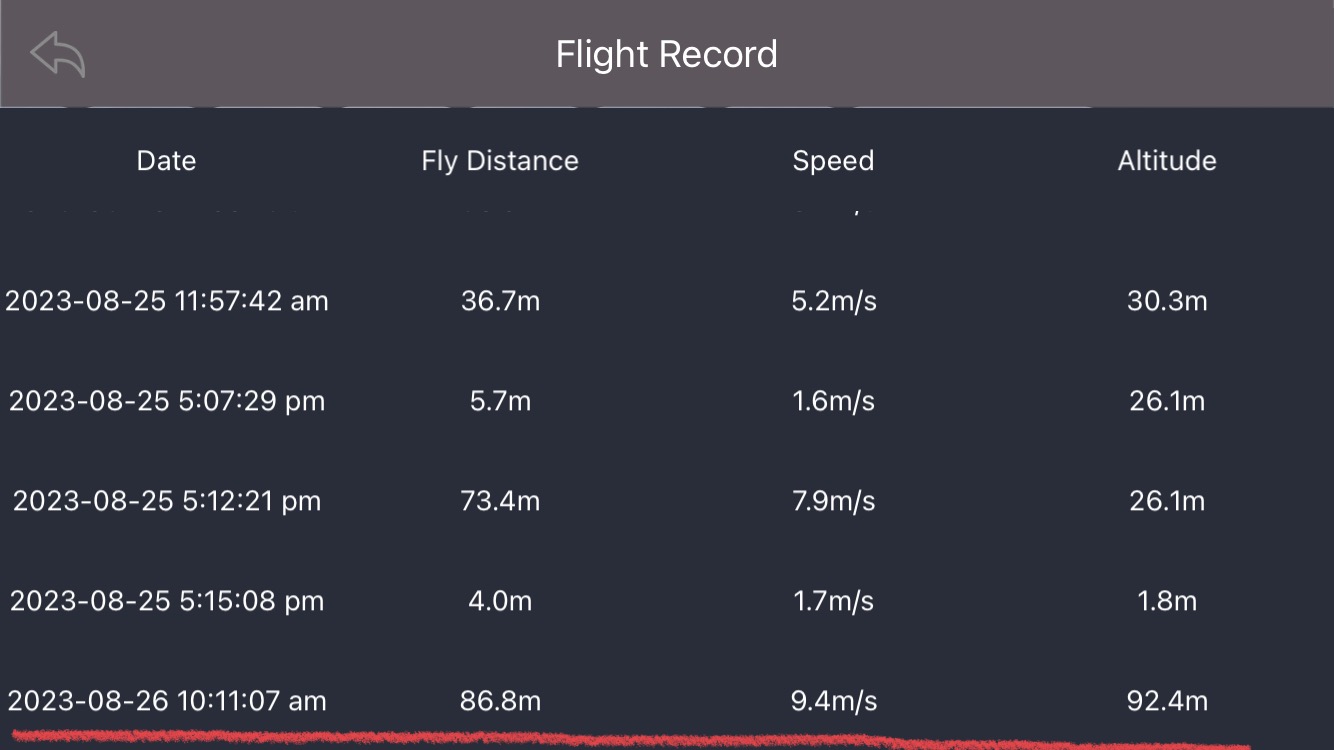The image size is (1334, 750).
Task: Select the 2023-08-25 5:12:21 pm record
Action: click(x=167, y=501)
